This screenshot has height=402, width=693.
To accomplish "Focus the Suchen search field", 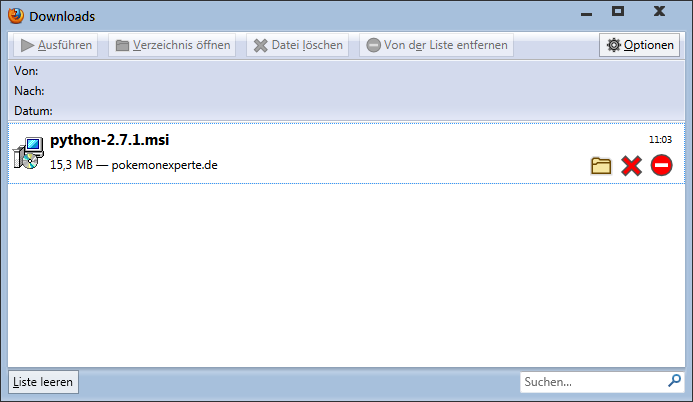I will (x=592, y=382).
